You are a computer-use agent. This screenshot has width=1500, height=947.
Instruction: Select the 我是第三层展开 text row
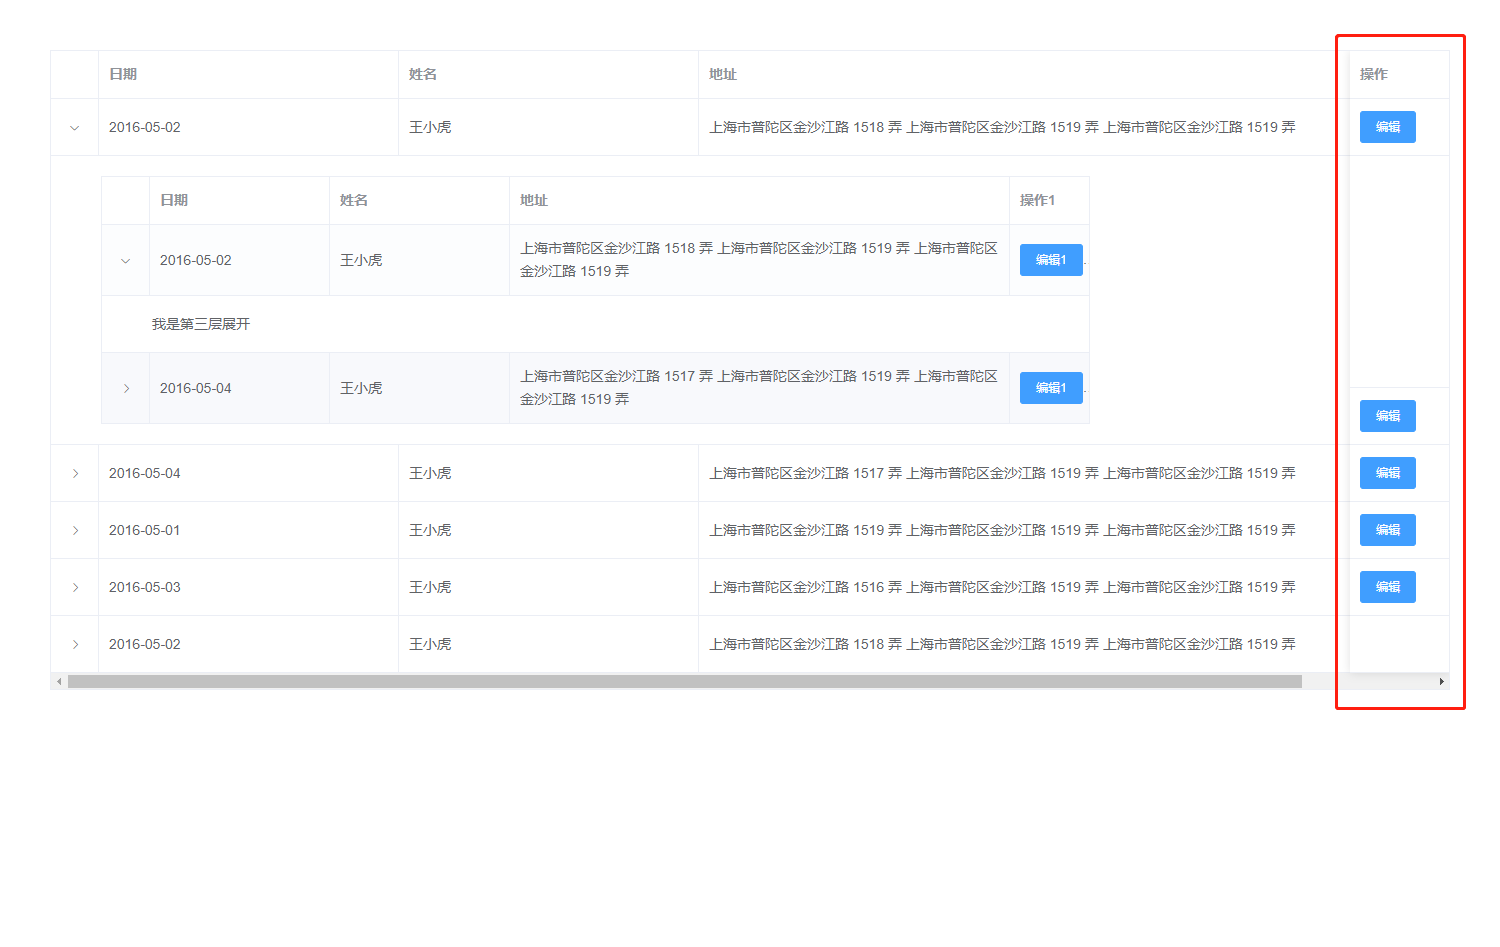pos(201,323)
